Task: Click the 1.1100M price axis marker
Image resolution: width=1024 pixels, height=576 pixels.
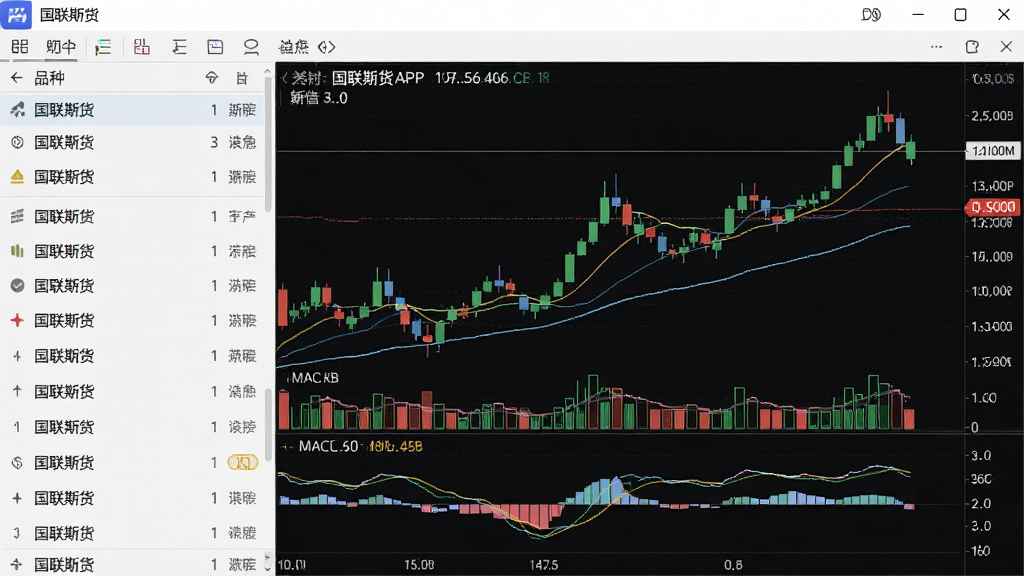Action: (x=993, y=151)
